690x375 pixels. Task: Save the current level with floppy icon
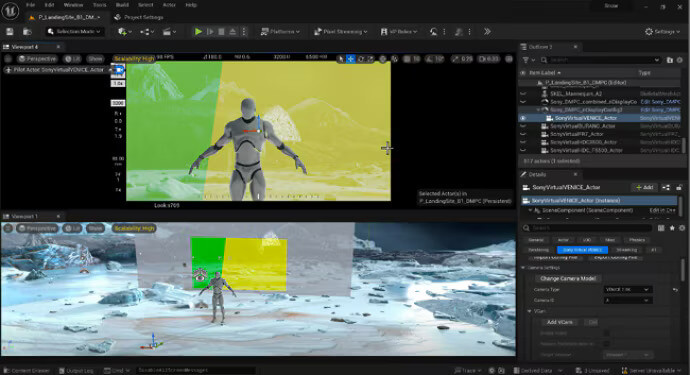[x=10, y=32]
